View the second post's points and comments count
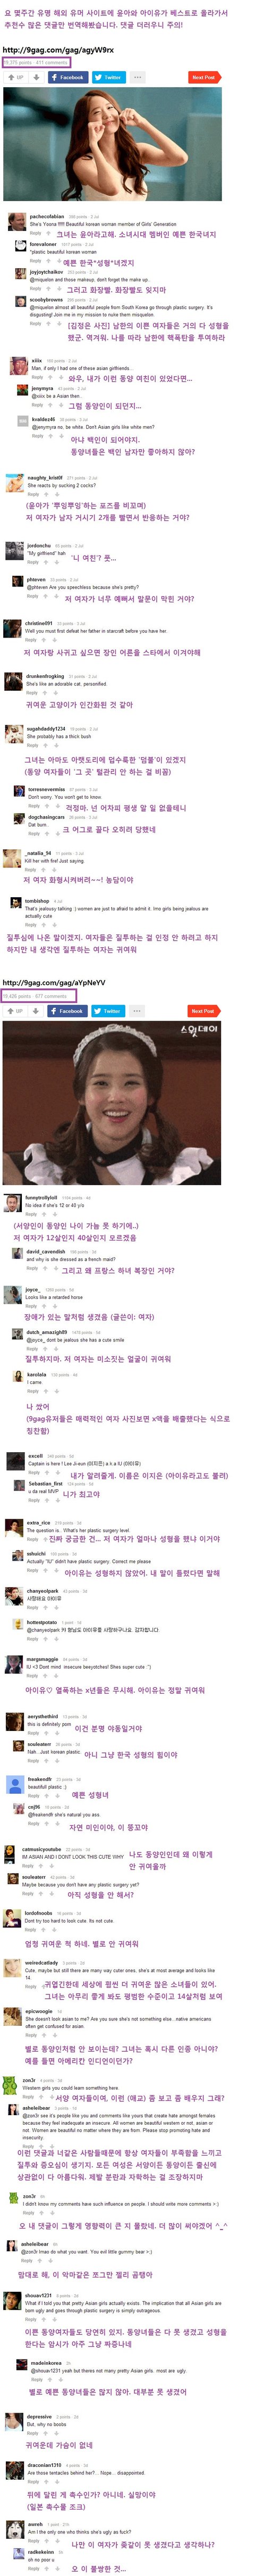255x2576 pixels. 36,996
